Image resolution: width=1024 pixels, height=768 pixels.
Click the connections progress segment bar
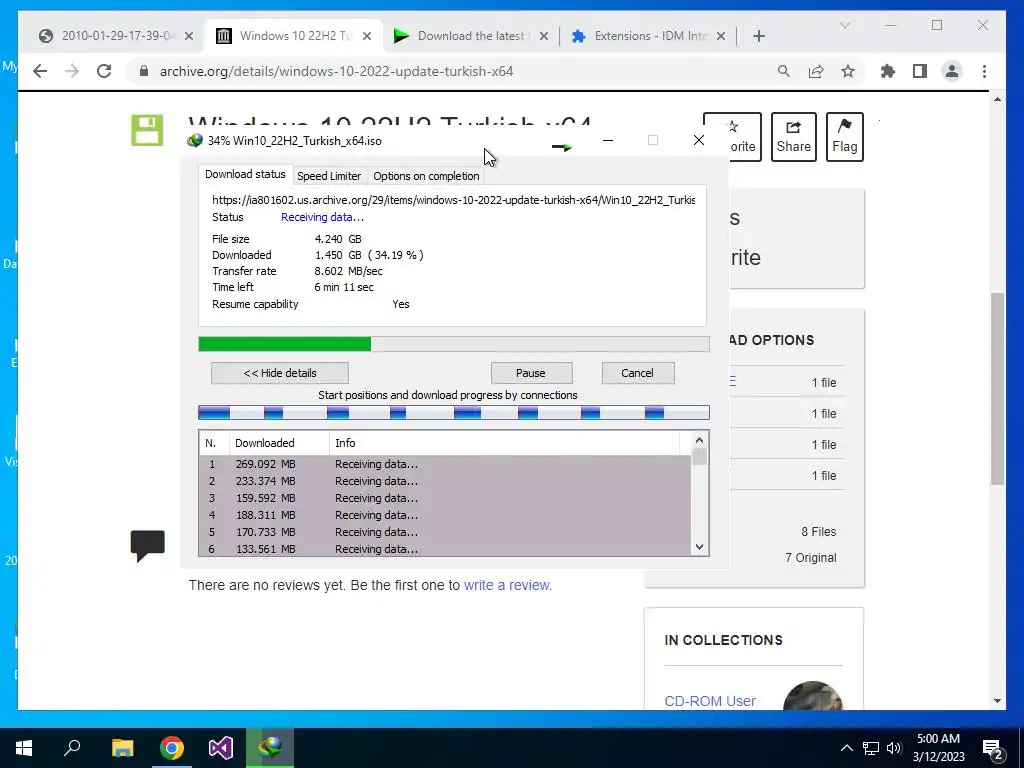454,412
